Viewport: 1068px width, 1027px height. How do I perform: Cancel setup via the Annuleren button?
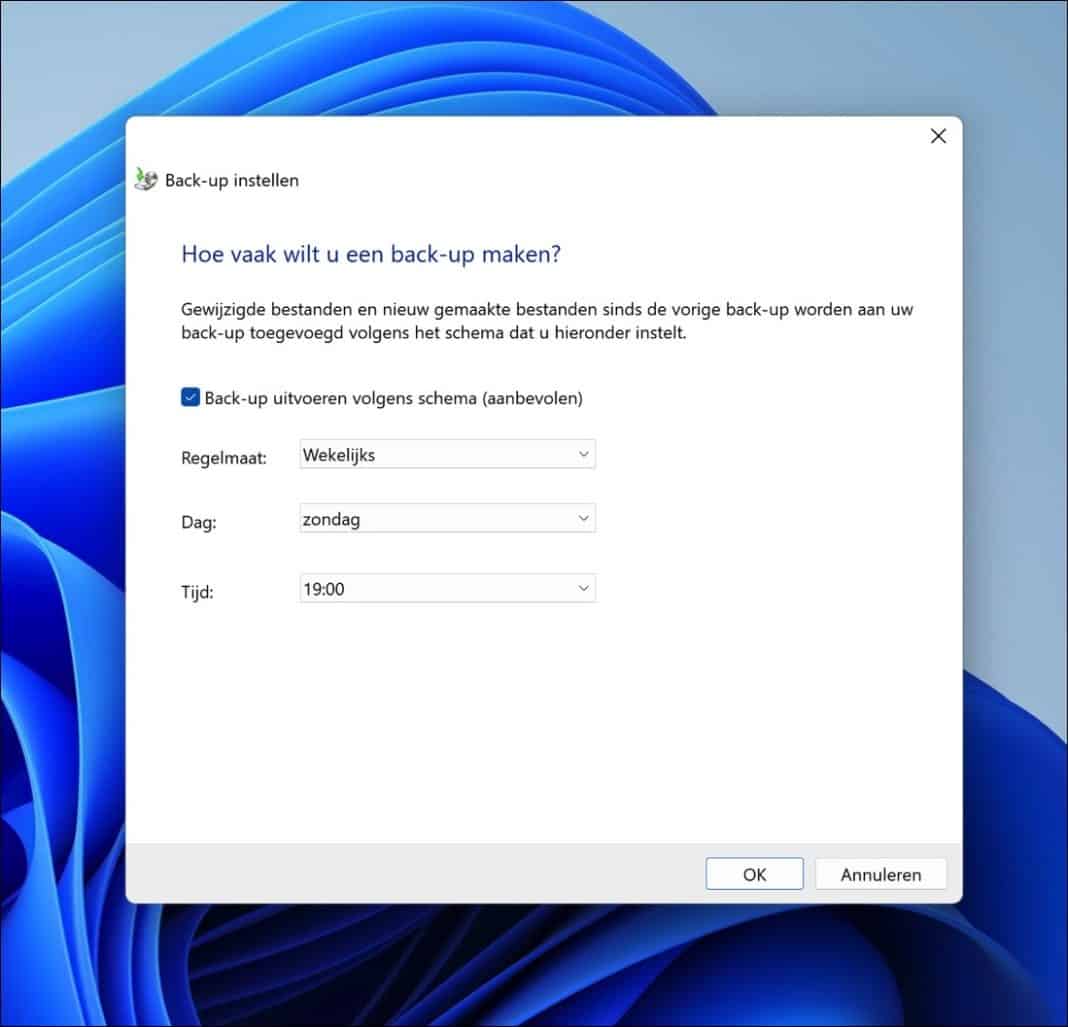click(x=880, y=873)
